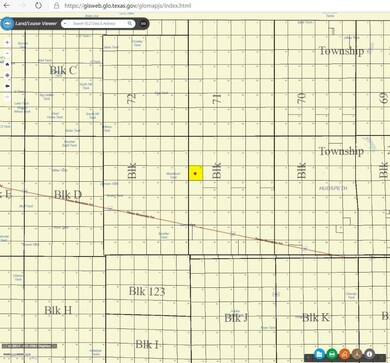Click the Land/Lease Viewer title text
Screen dimensions: 390x363
pyautogui.click(x=36, y=24)
